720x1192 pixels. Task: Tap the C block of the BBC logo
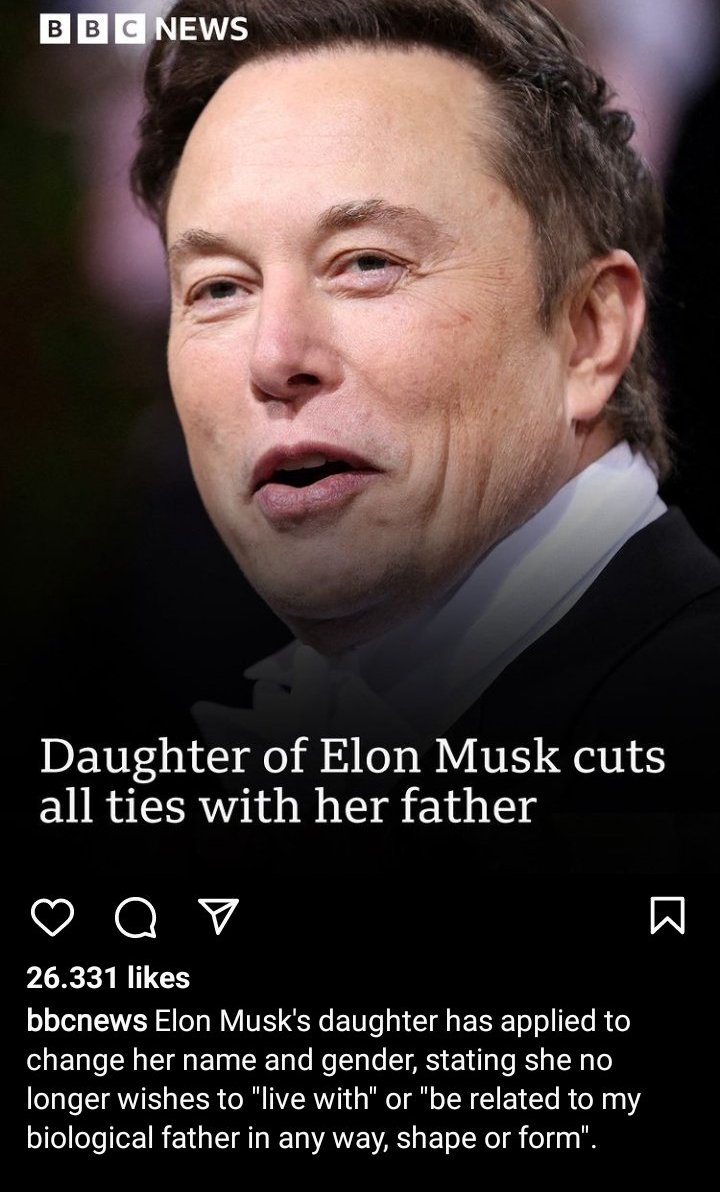tap(129, 29)
